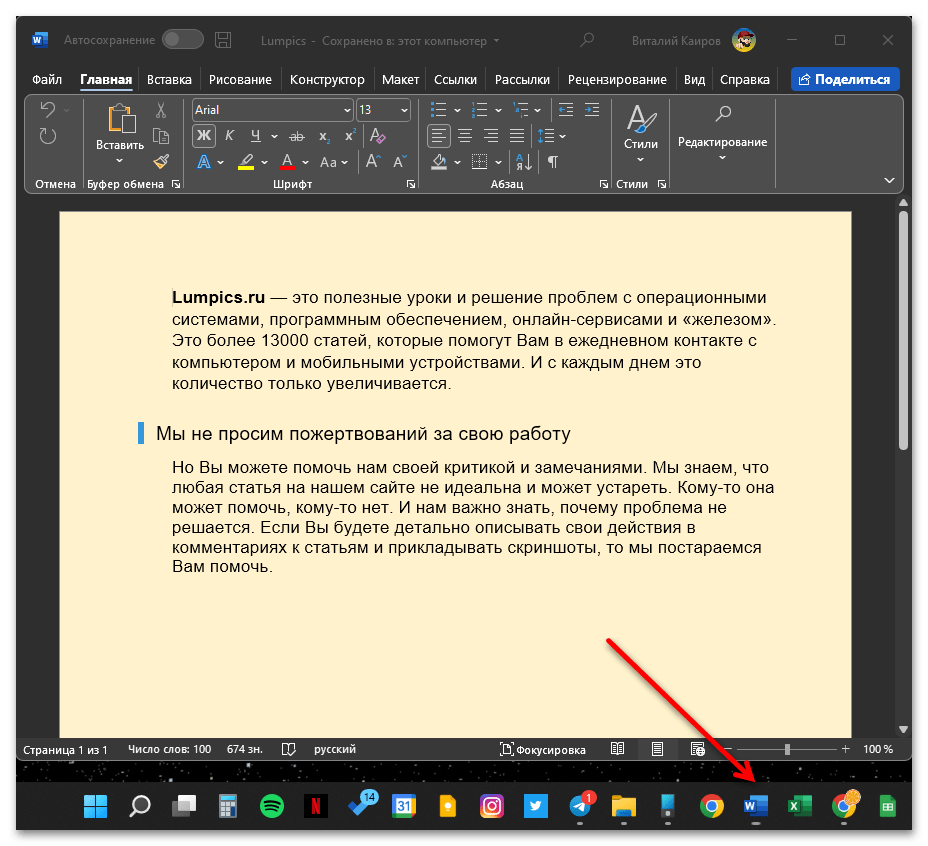Center-align the paragraph text
This screenshot has height=846, width=928.
465,136
